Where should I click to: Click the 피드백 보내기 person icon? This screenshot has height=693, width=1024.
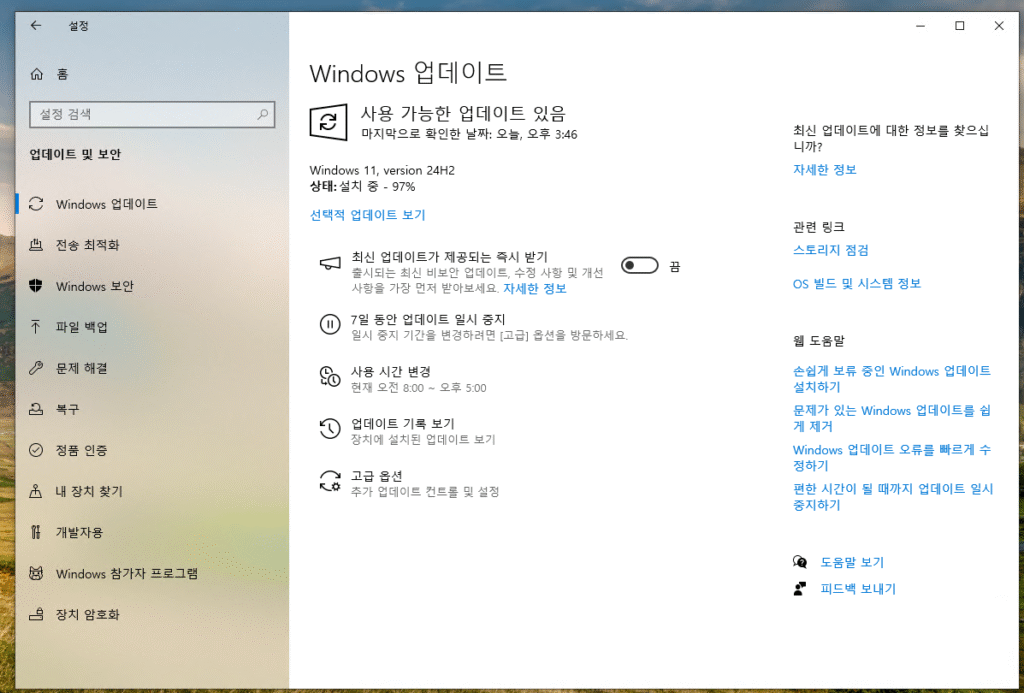tap(800, 588)
